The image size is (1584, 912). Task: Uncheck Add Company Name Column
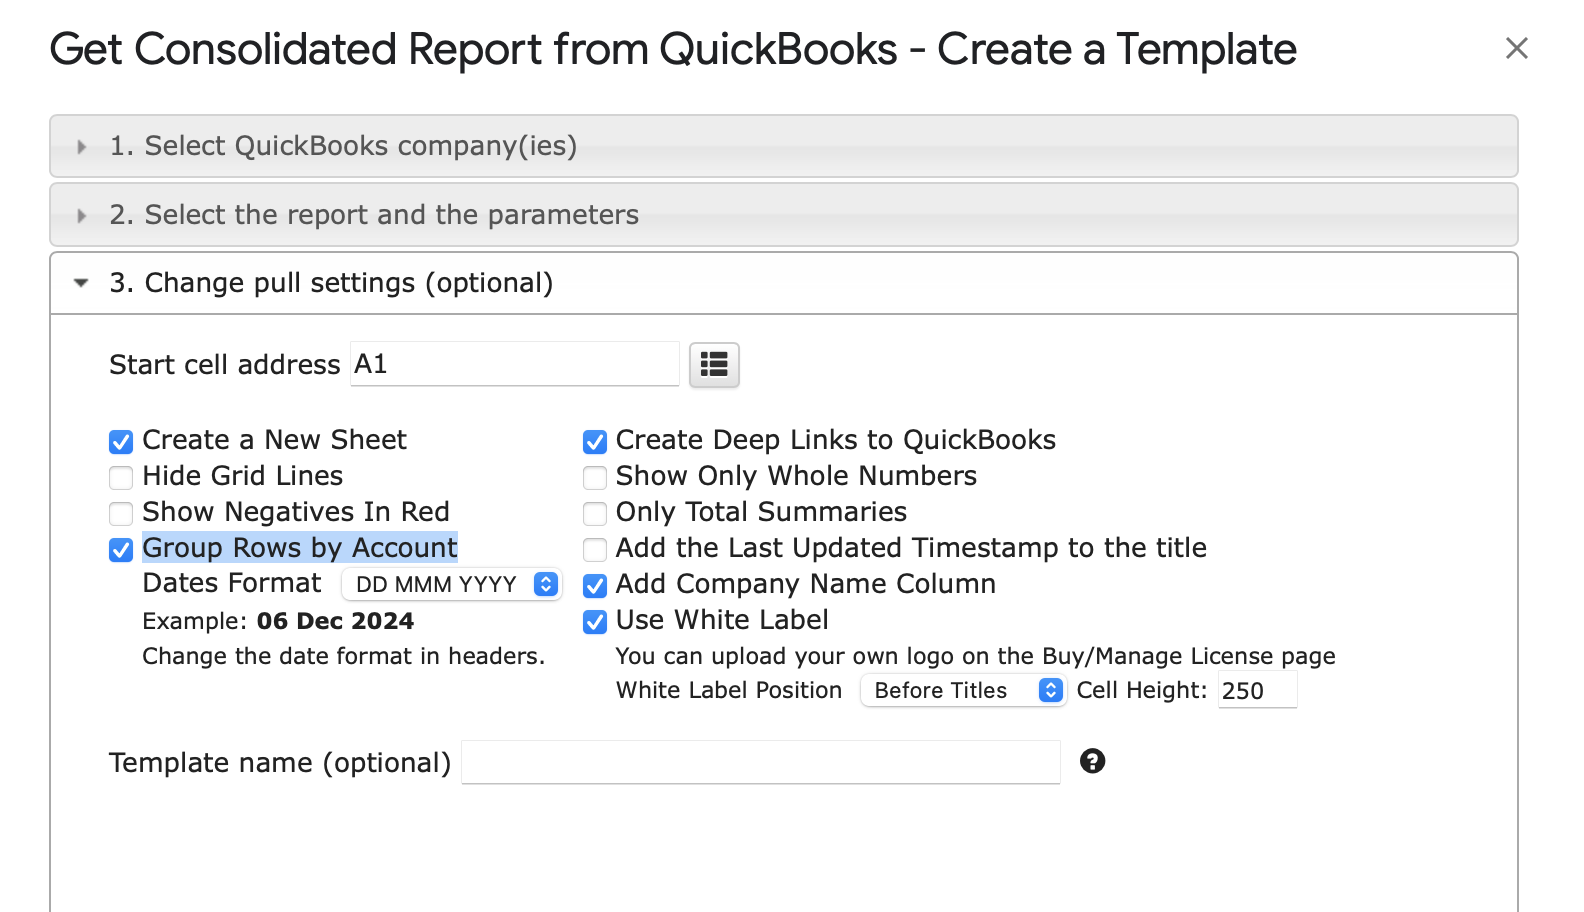pos(595,586)
